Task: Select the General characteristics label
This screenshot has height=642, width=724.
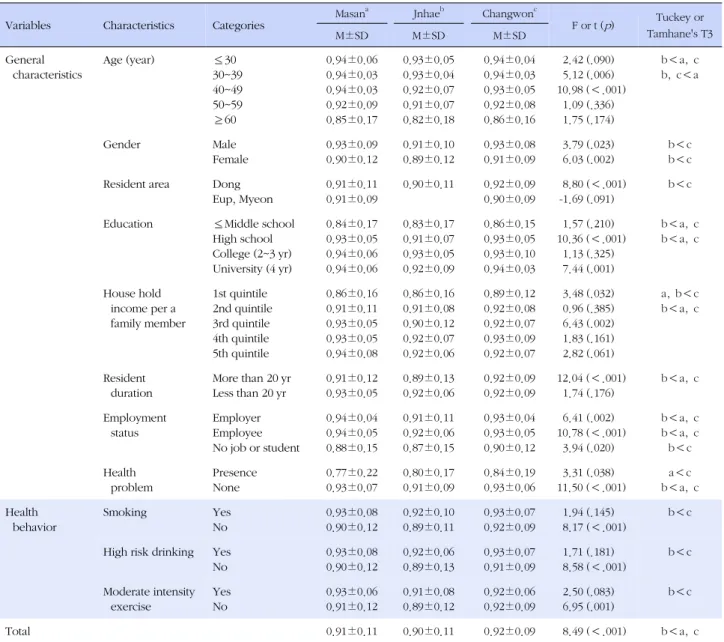Action: tap(44, 67)
